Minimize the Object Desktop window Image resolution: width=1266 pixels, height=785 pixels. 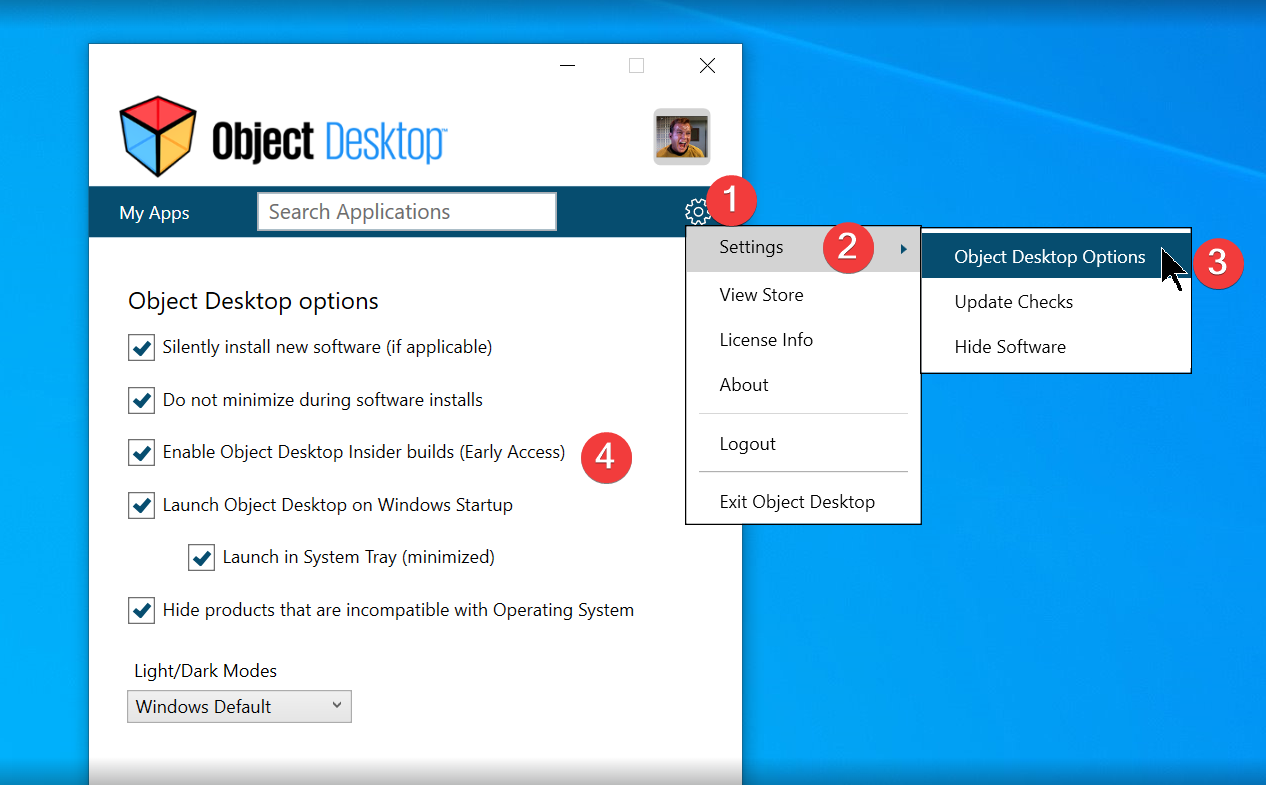coord(568,66)
